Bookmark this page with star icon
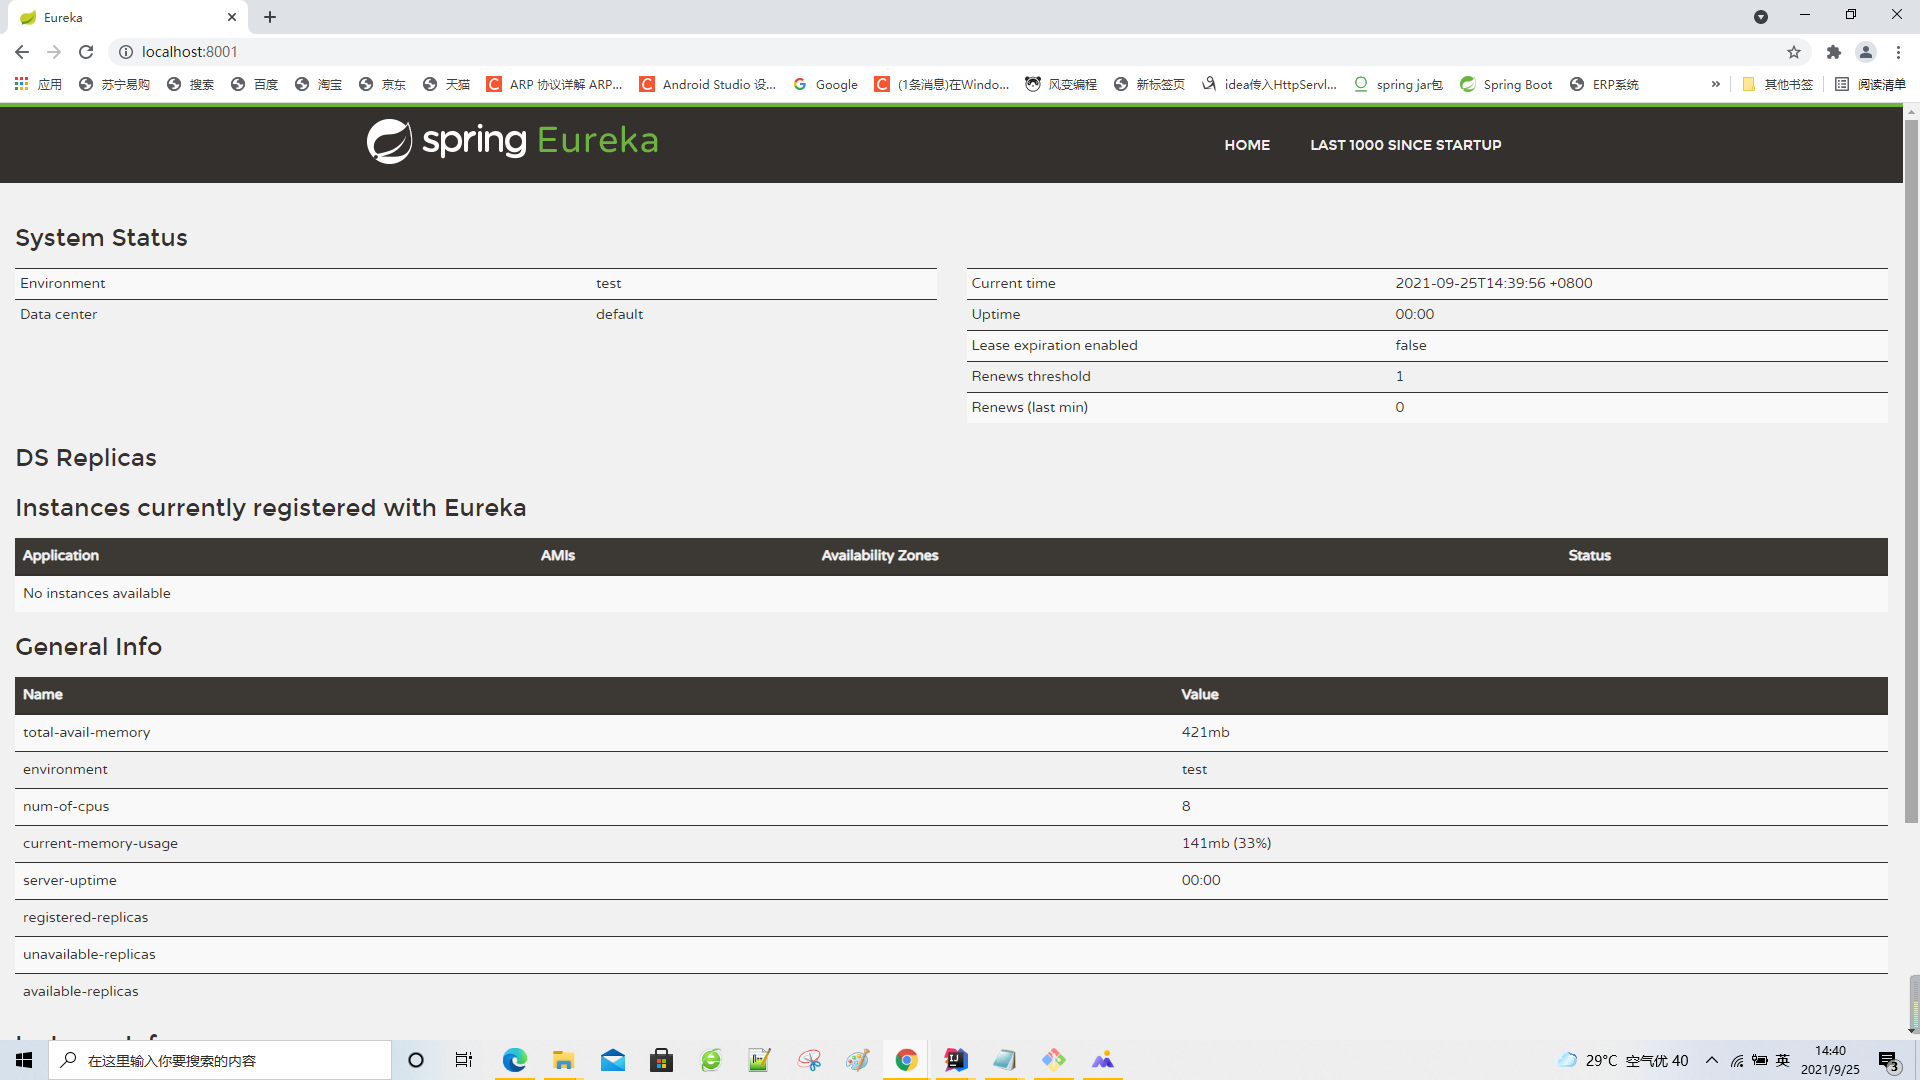 pyautogui.click(x=1794, y=52)
